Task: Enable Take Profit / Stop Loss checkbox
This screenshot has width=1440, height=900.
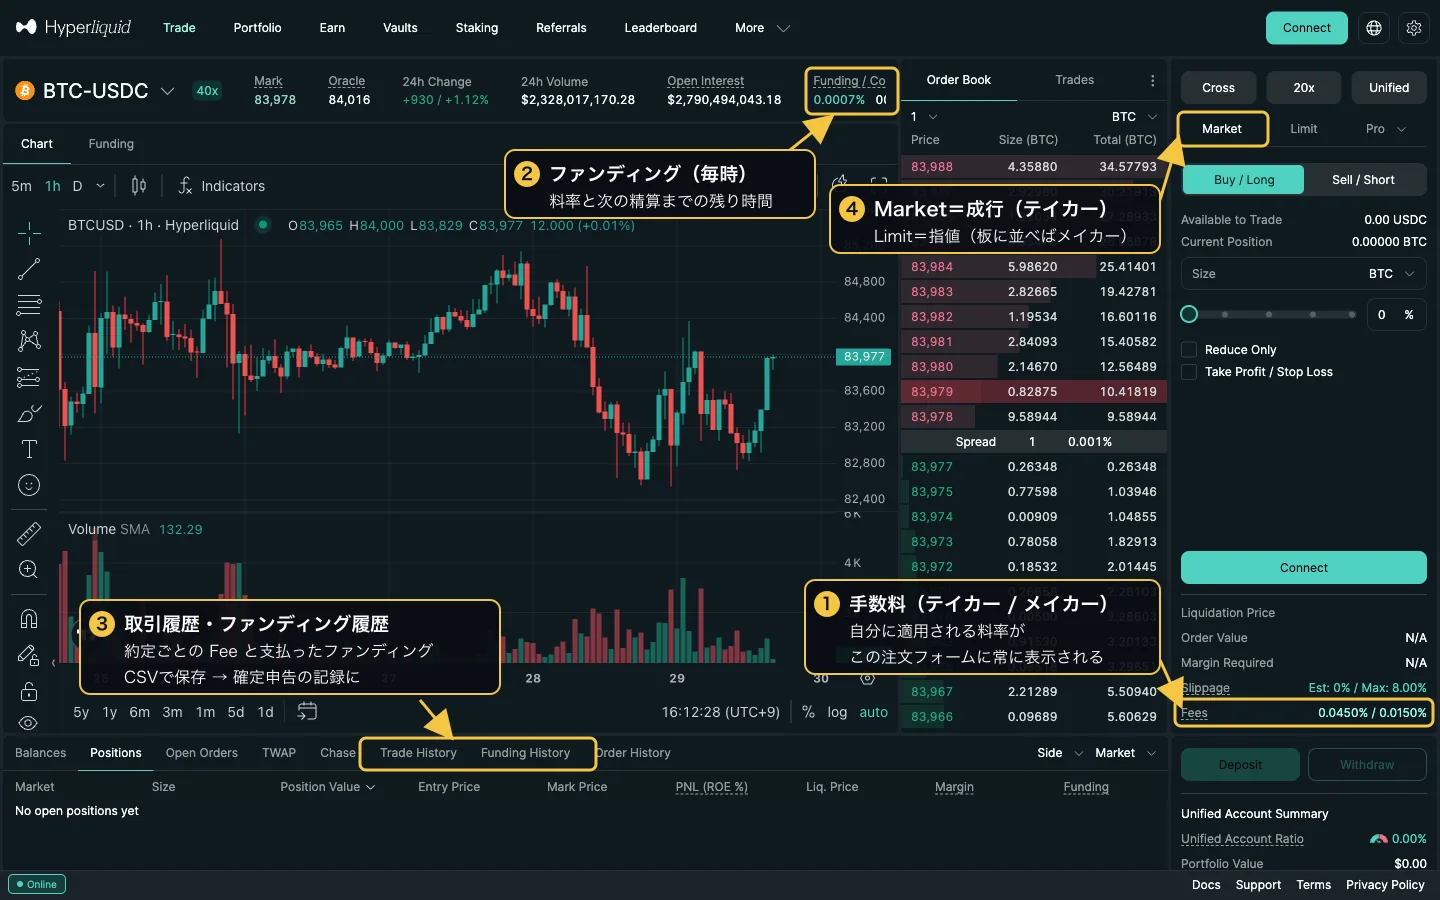Action: click(1189, 372)
